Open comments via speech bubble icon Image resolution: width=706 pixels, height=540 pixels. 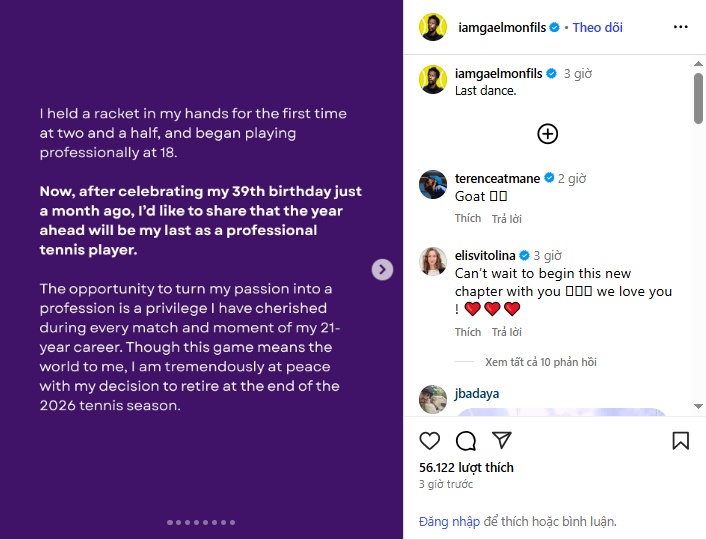coord(466,441)
